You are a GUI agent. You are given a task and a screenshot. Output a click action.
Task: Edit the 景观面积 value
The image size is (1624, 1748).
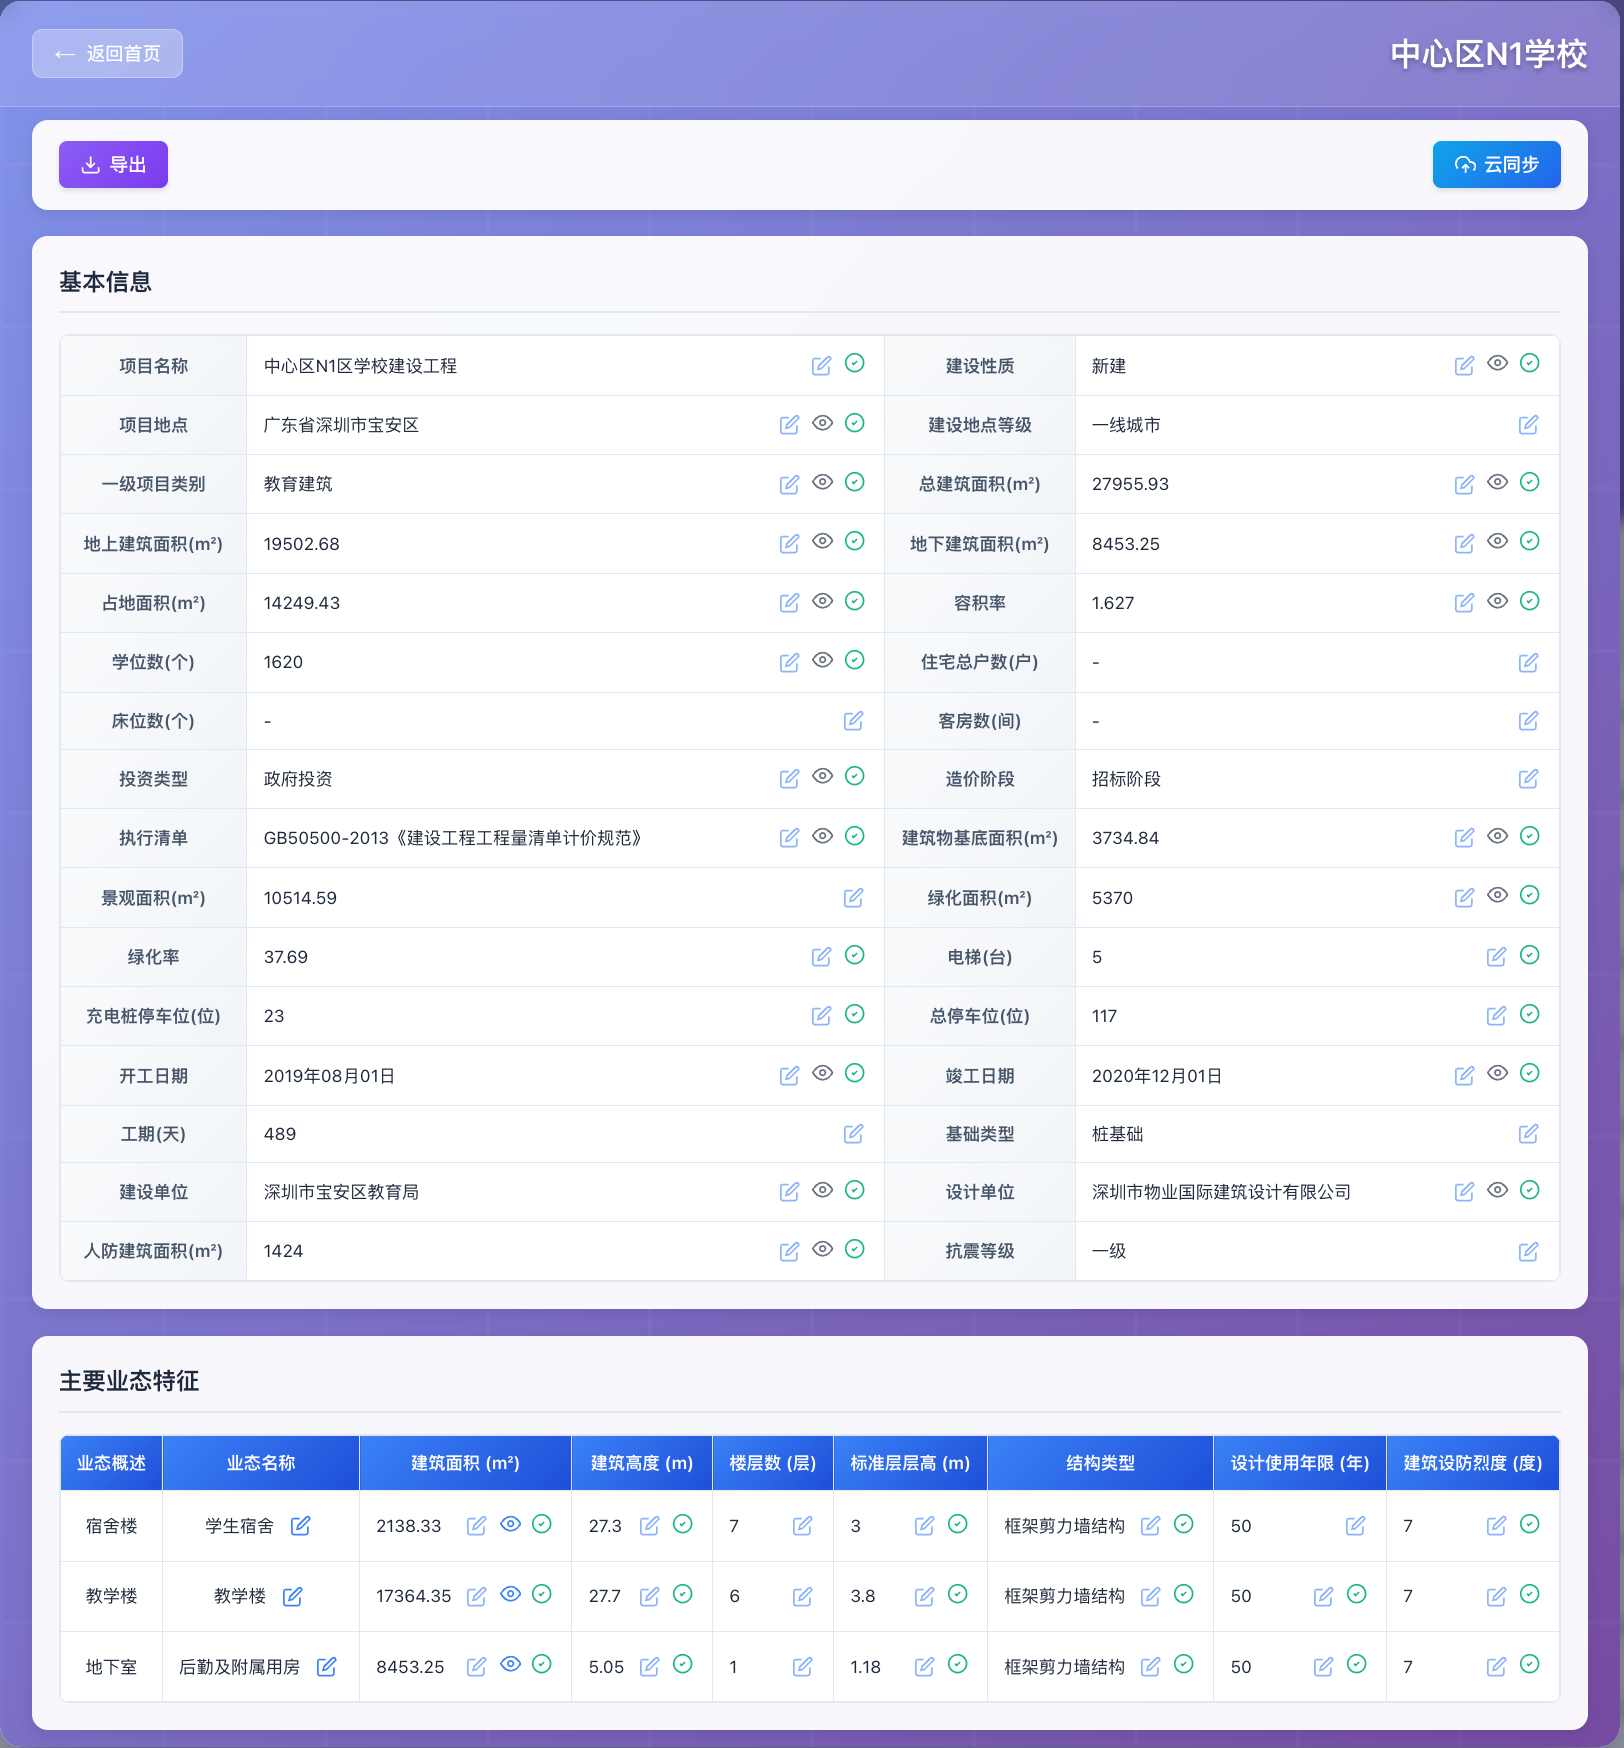(x=854, y=898)
